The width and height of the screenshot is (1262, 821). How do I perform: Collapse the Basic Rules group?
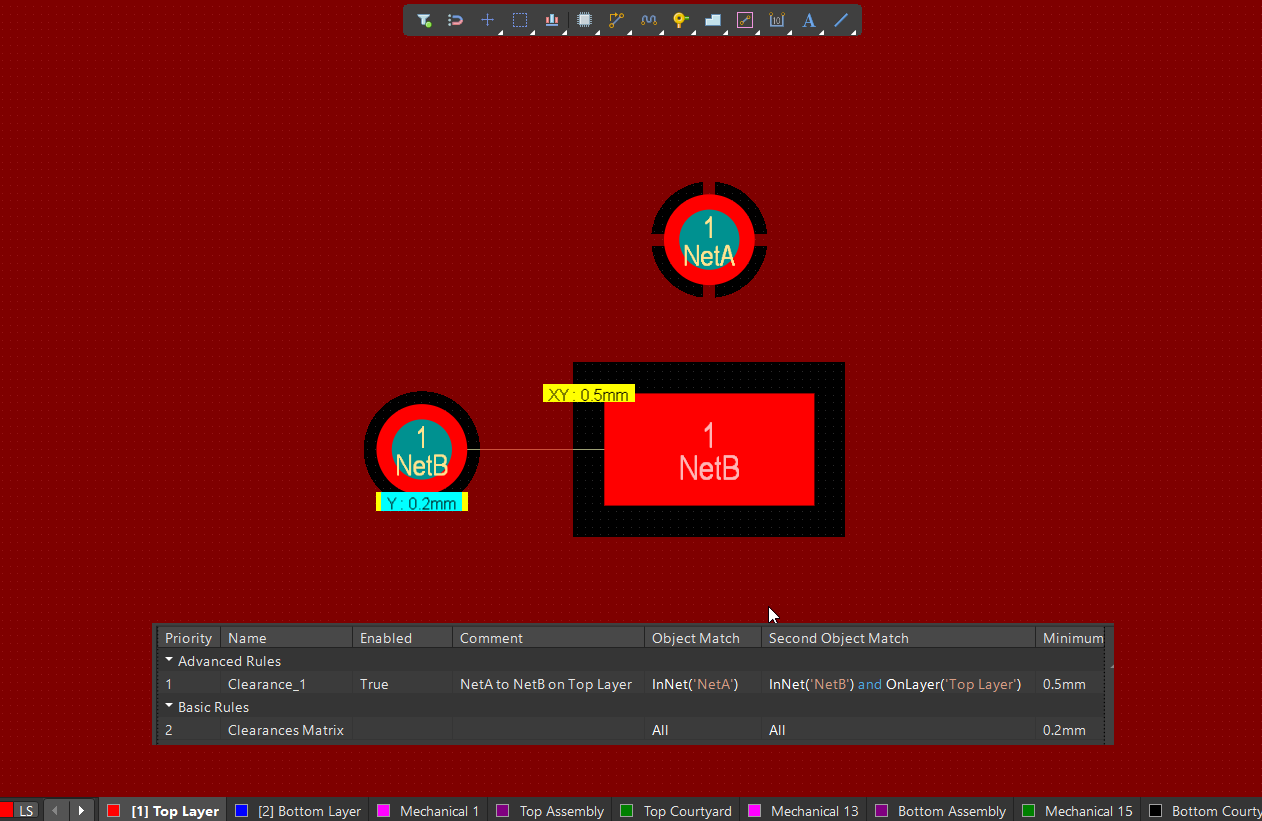pos(169,706)
